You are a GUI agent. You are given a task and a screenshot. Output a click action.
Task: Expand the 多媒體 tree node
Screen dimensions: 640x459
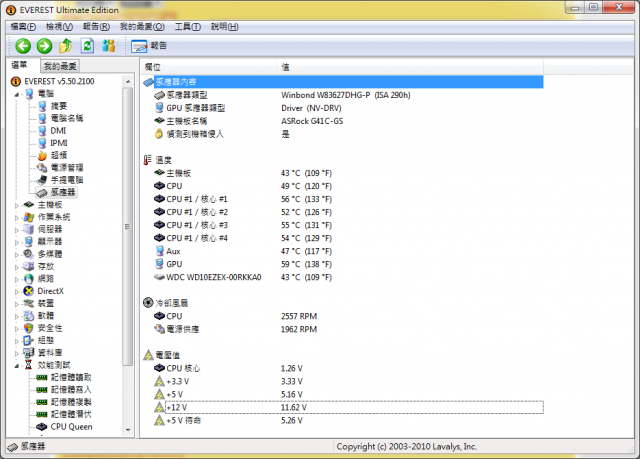click(x=17, y=255)
